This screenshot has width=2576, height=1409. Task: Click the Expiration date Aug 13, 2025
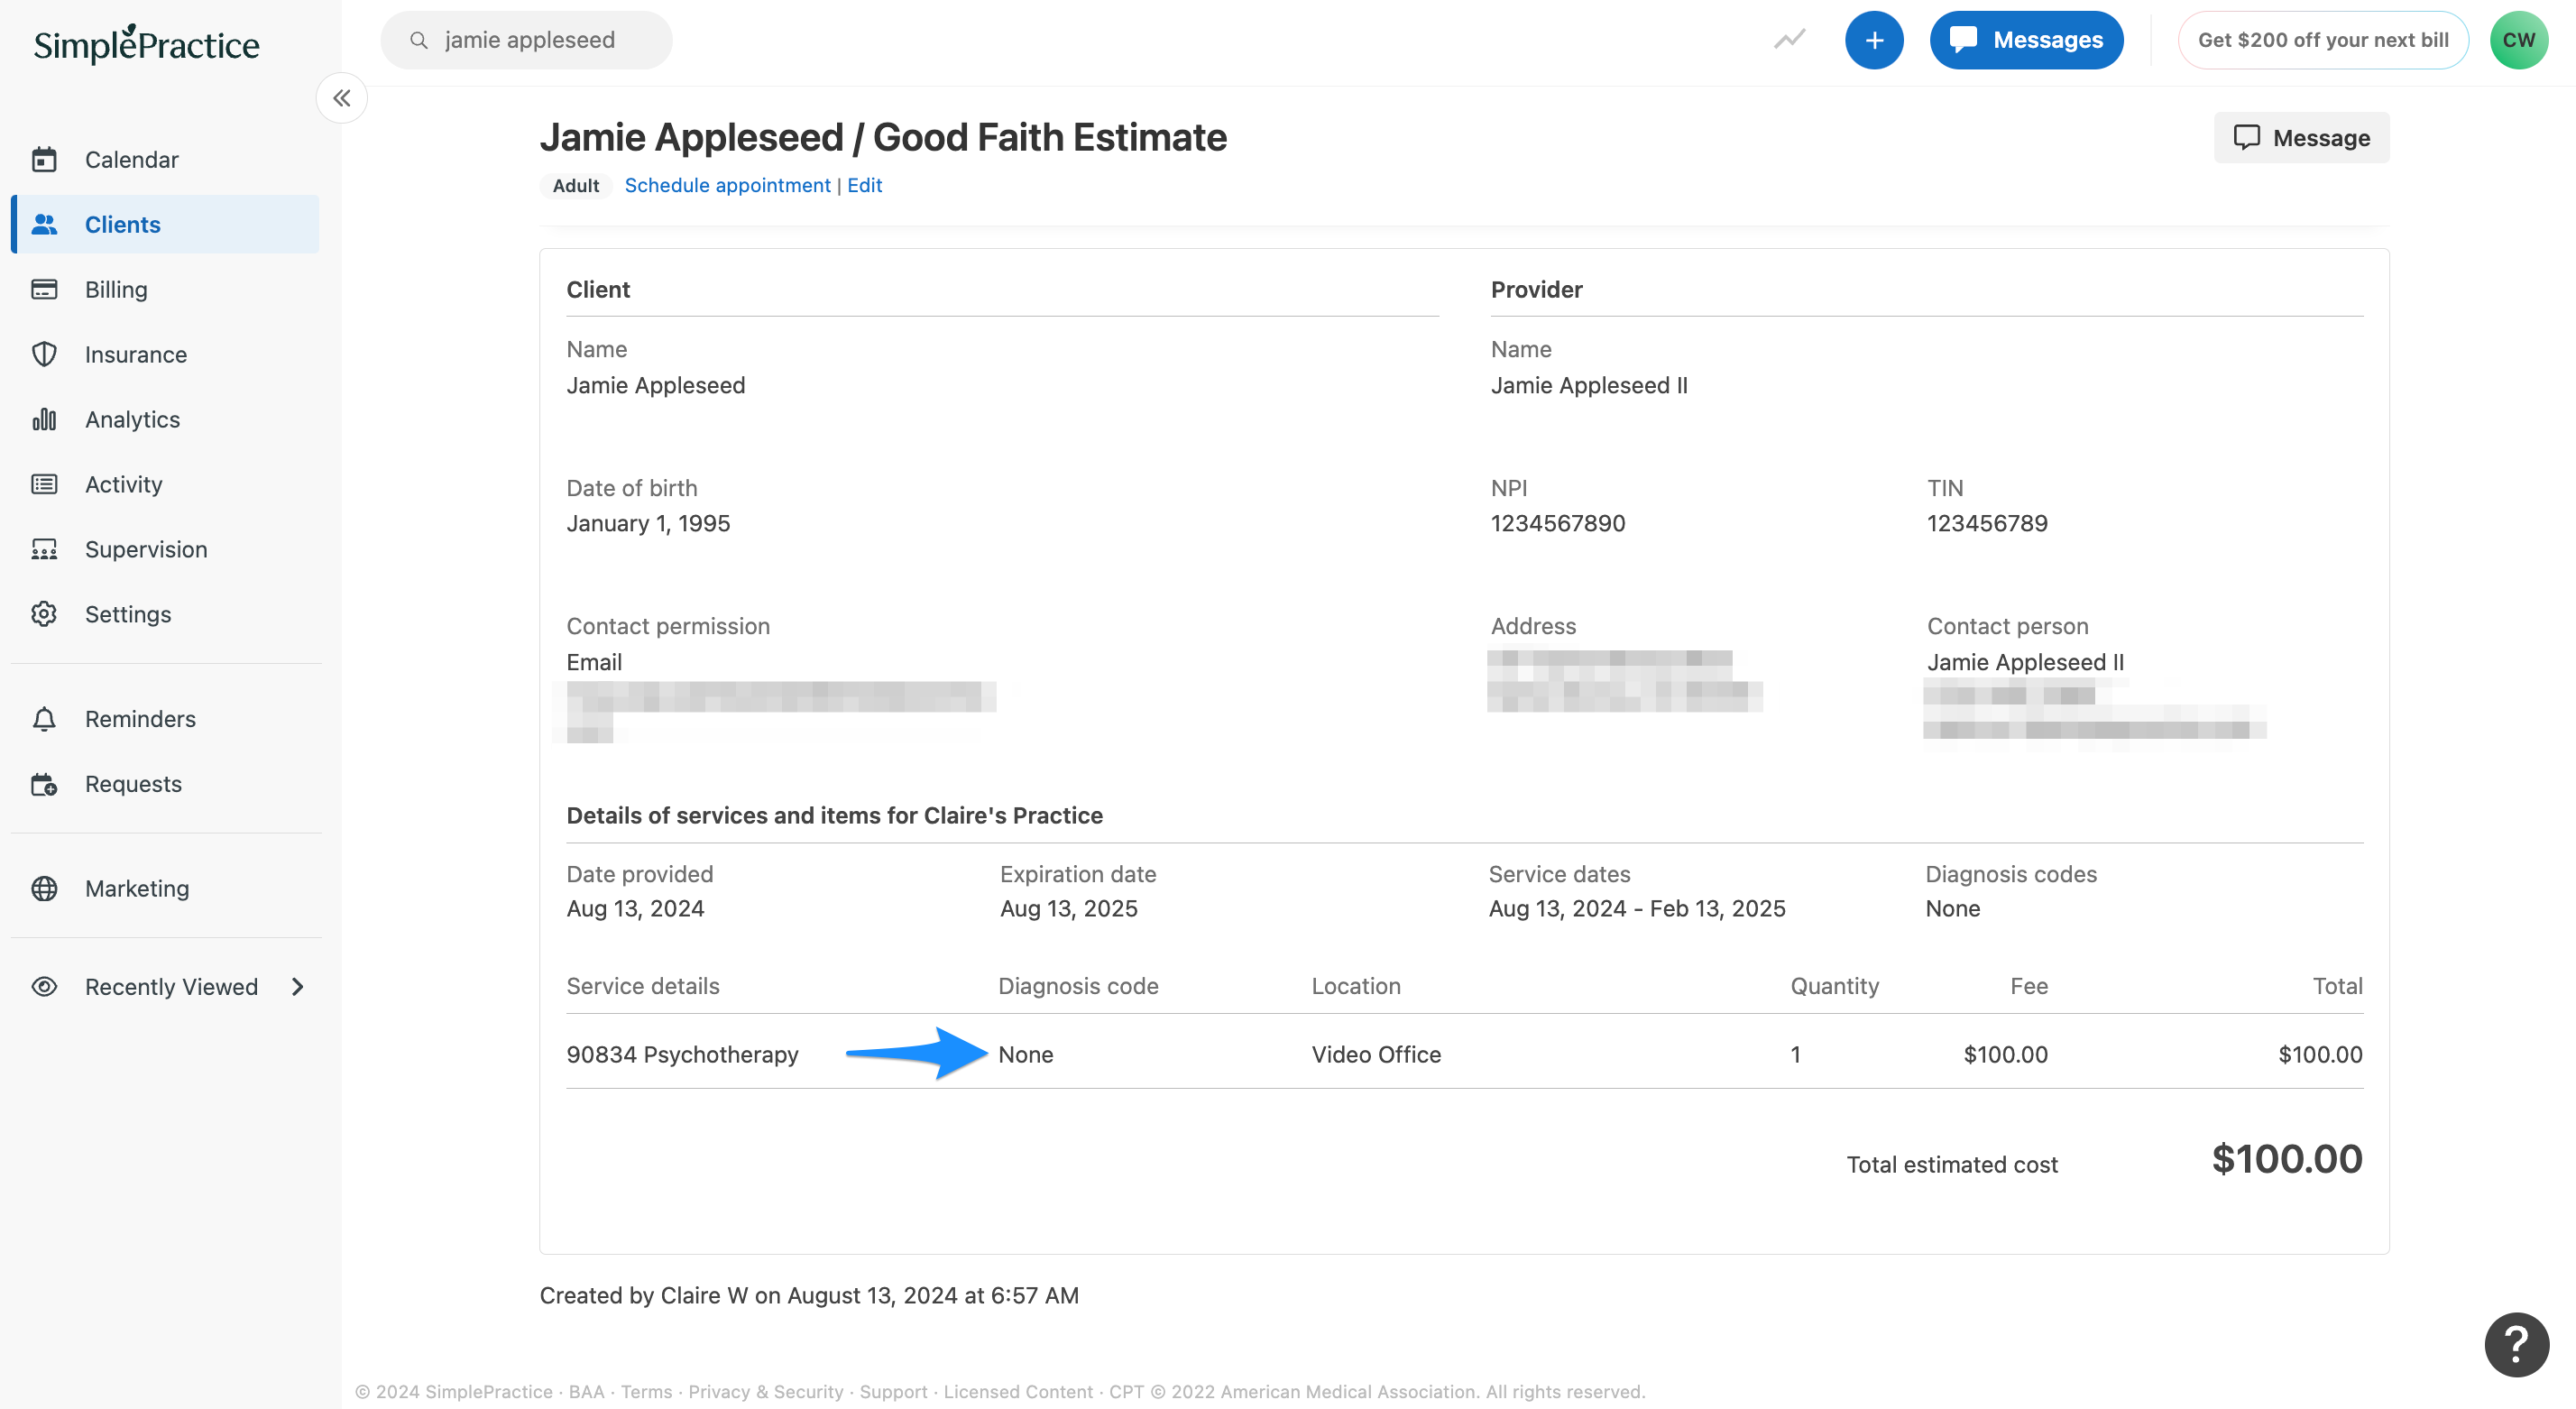point(1068,908)
